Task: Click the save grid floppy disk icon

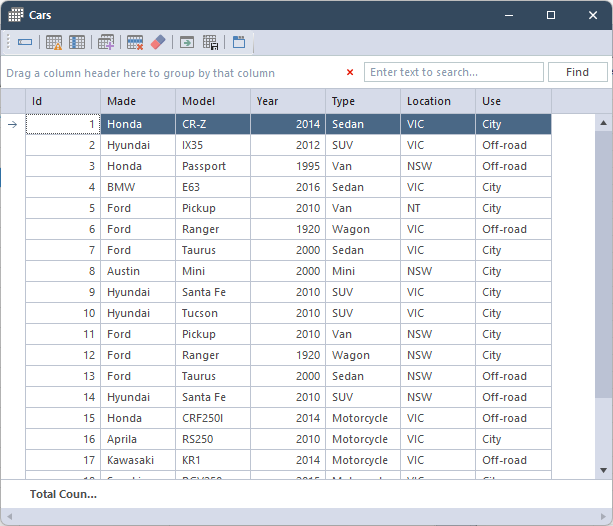Action: point(210,42)
